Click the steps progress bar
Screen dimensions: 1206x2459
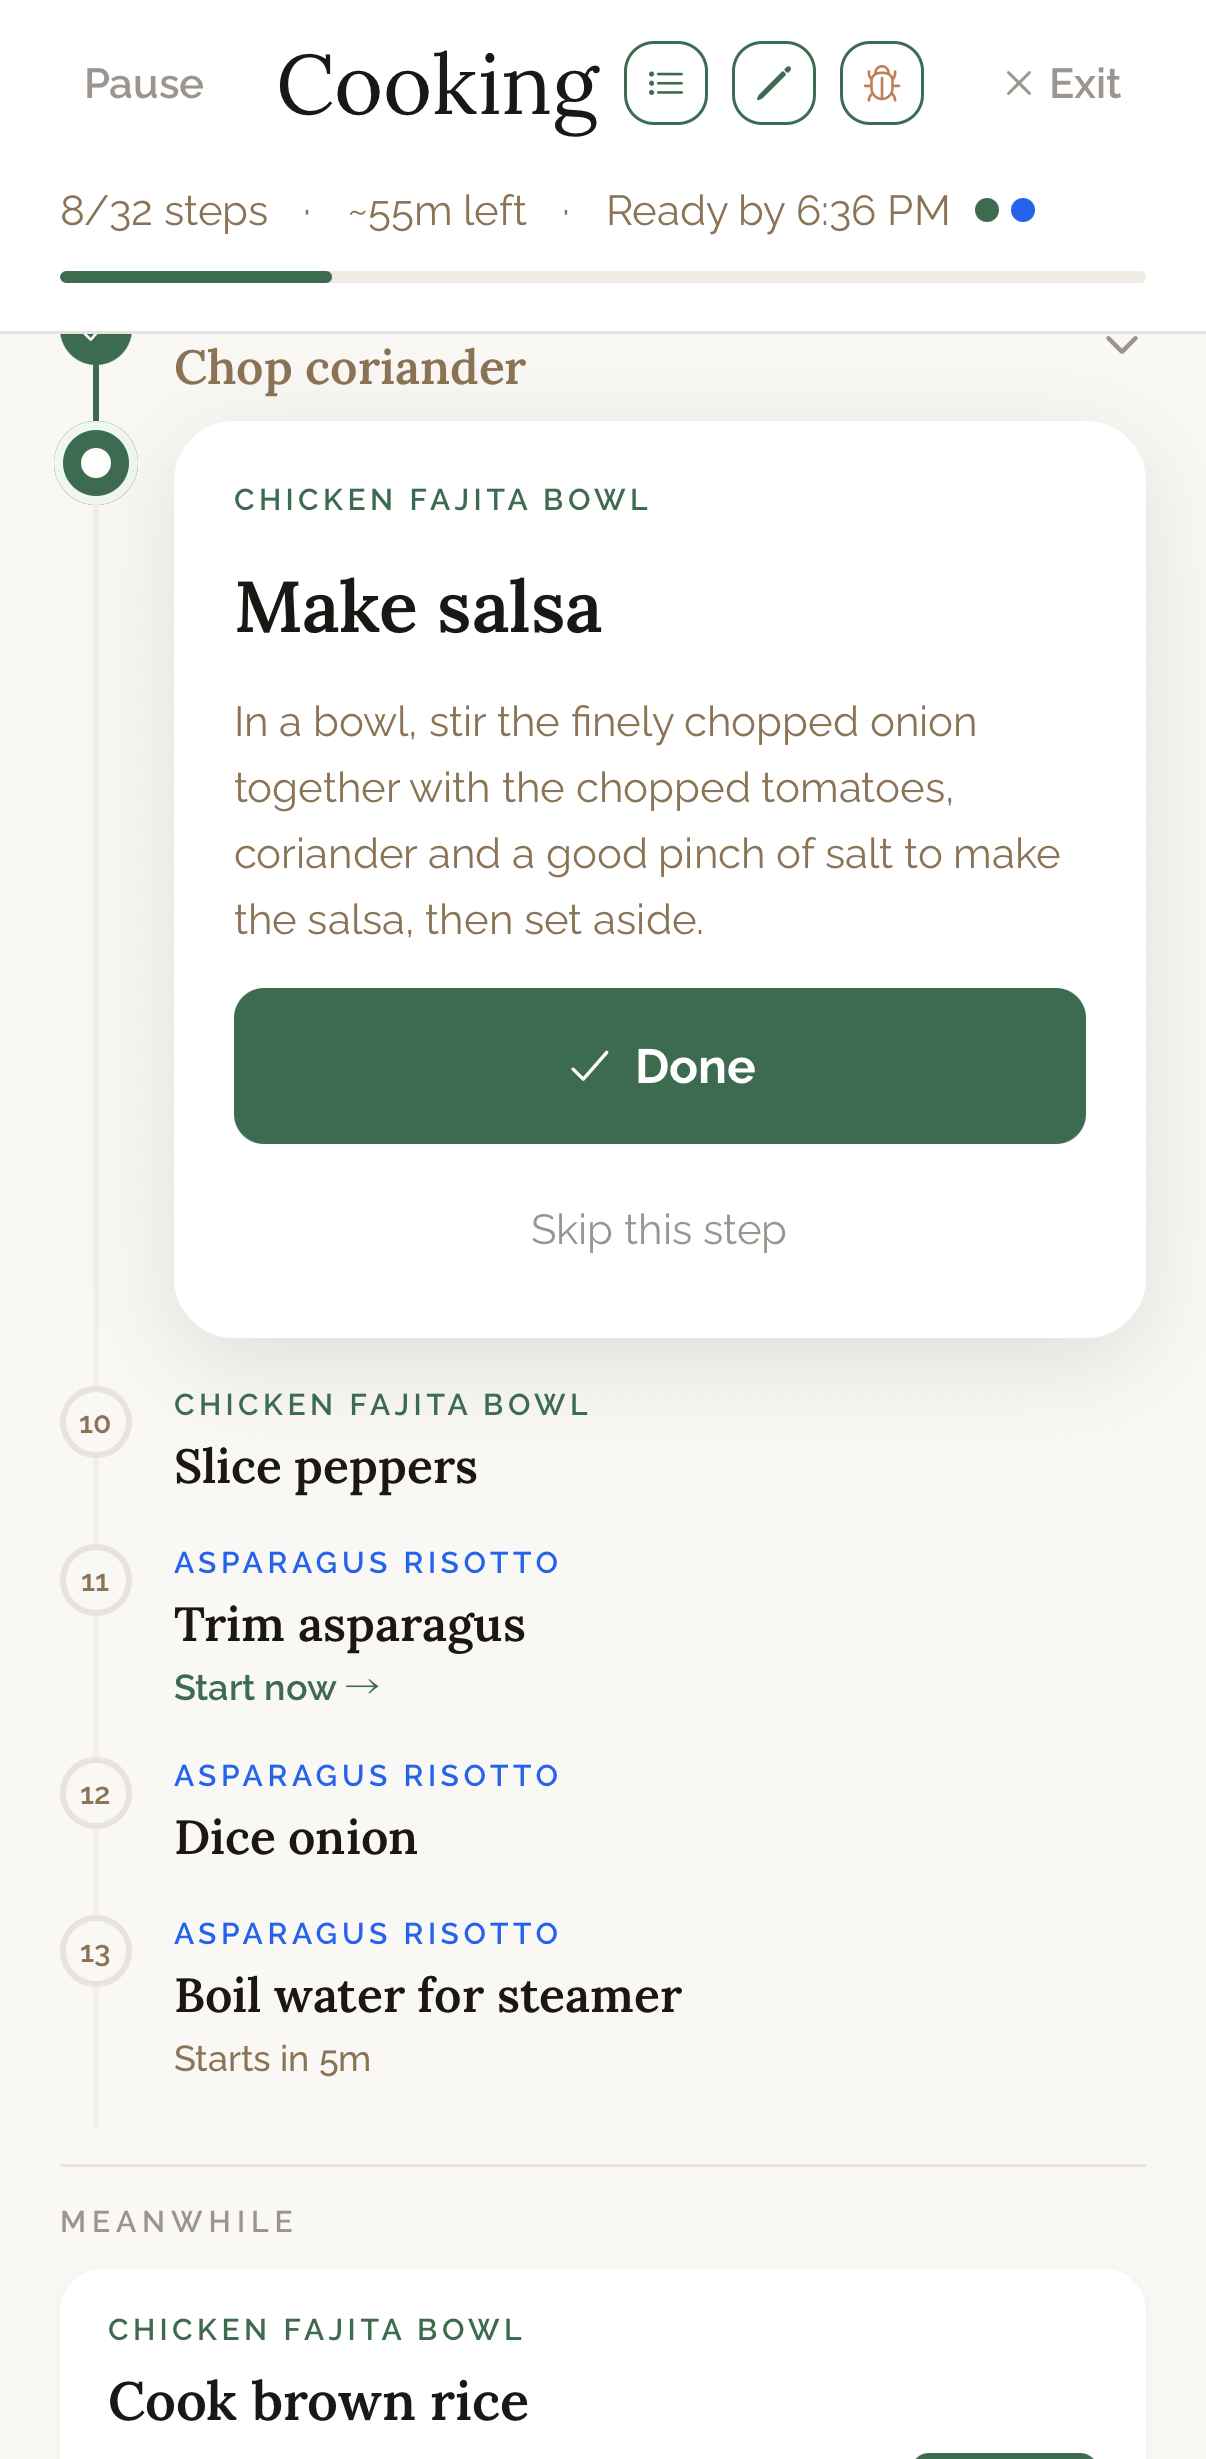[602, 277]
